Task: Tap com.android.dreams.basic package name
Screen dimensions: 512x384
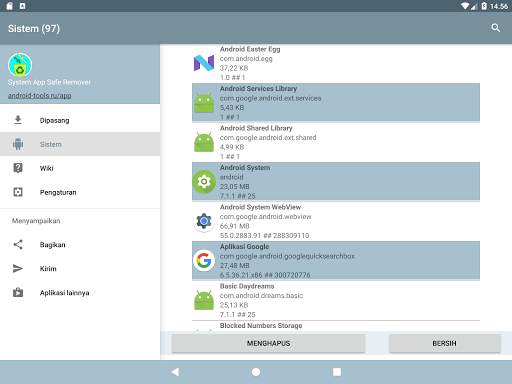Action: 261,296
